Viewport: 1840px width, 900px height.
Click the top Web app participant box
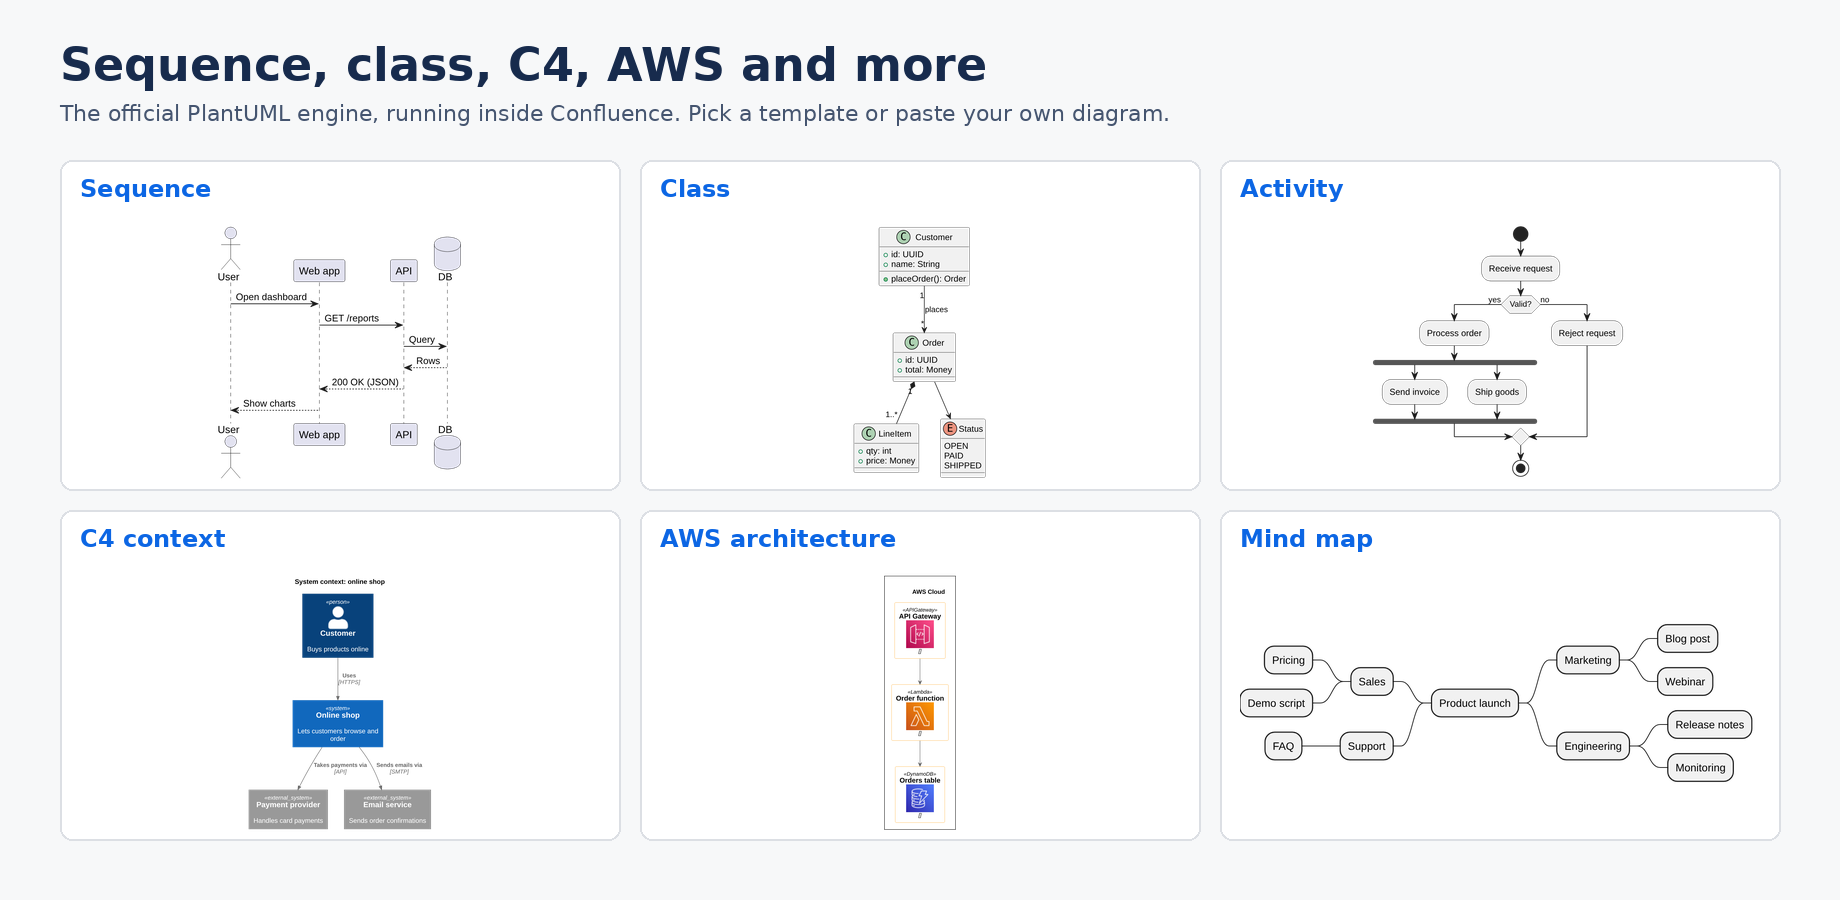click(319, 271)
